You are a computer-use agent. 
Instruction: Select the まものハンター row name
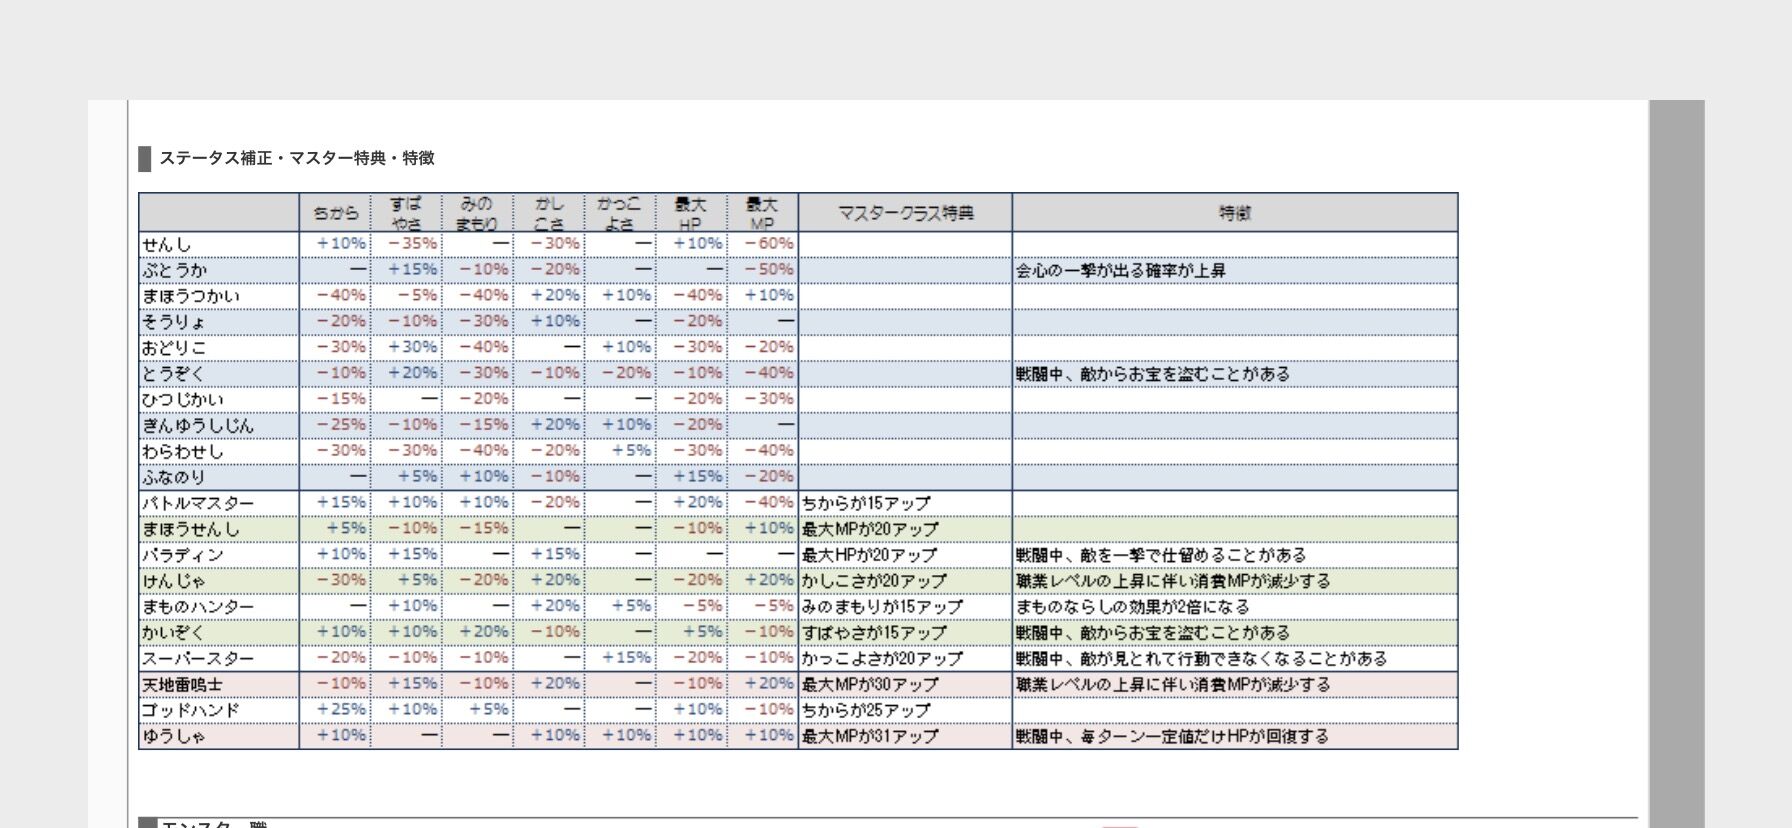click(198, 607)
